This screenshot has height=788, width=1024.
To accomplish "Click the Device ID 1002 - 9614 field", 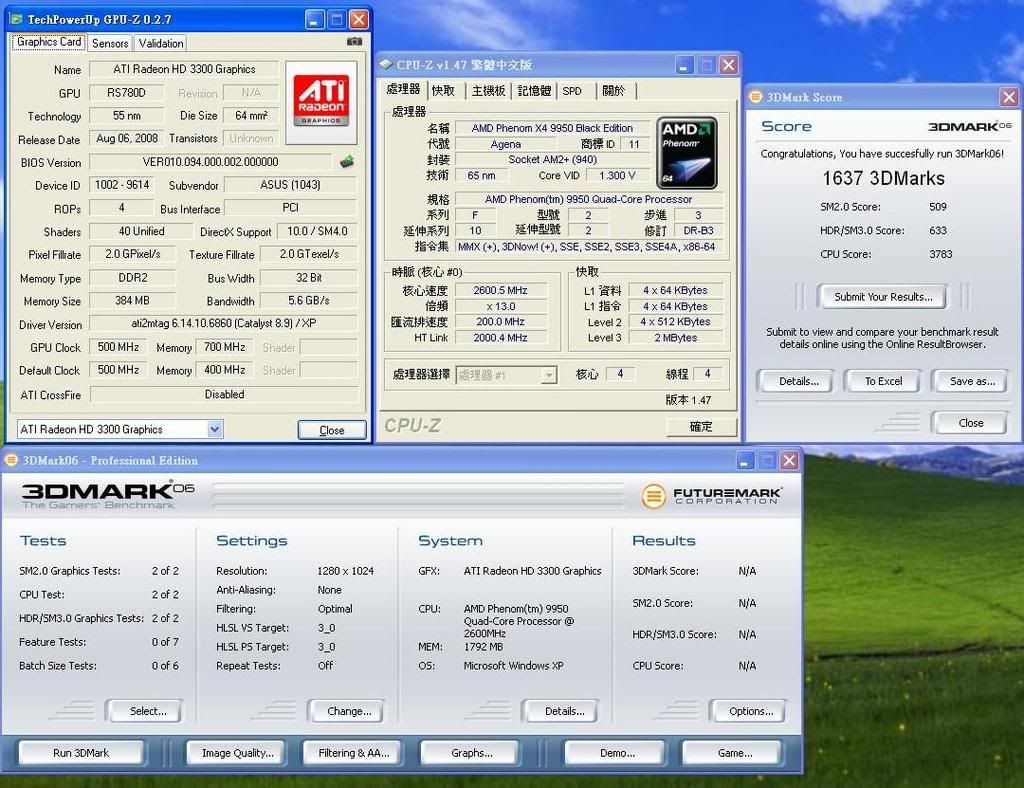I will tap(122, 185).
